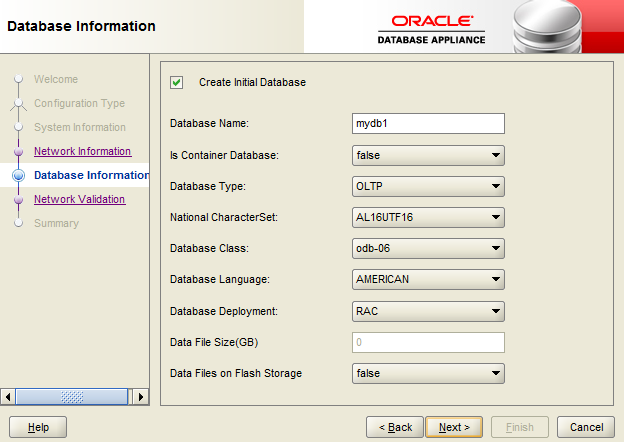Click the Configuration Type step

pyautogui.click(x=79, y=103)
